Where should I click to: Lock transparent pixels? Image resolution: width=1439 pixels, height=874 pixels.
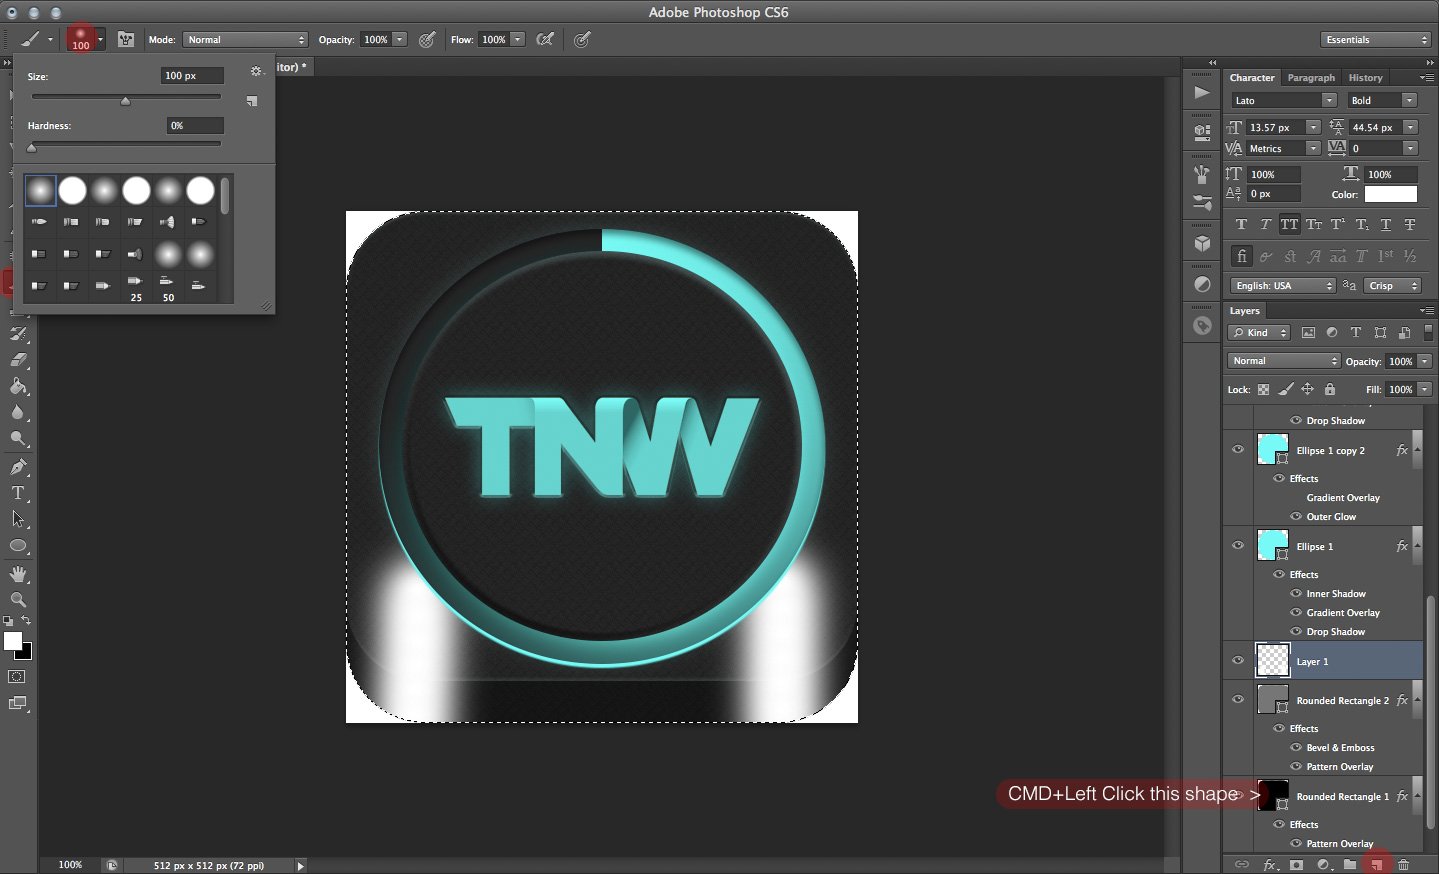point(1264,390)
